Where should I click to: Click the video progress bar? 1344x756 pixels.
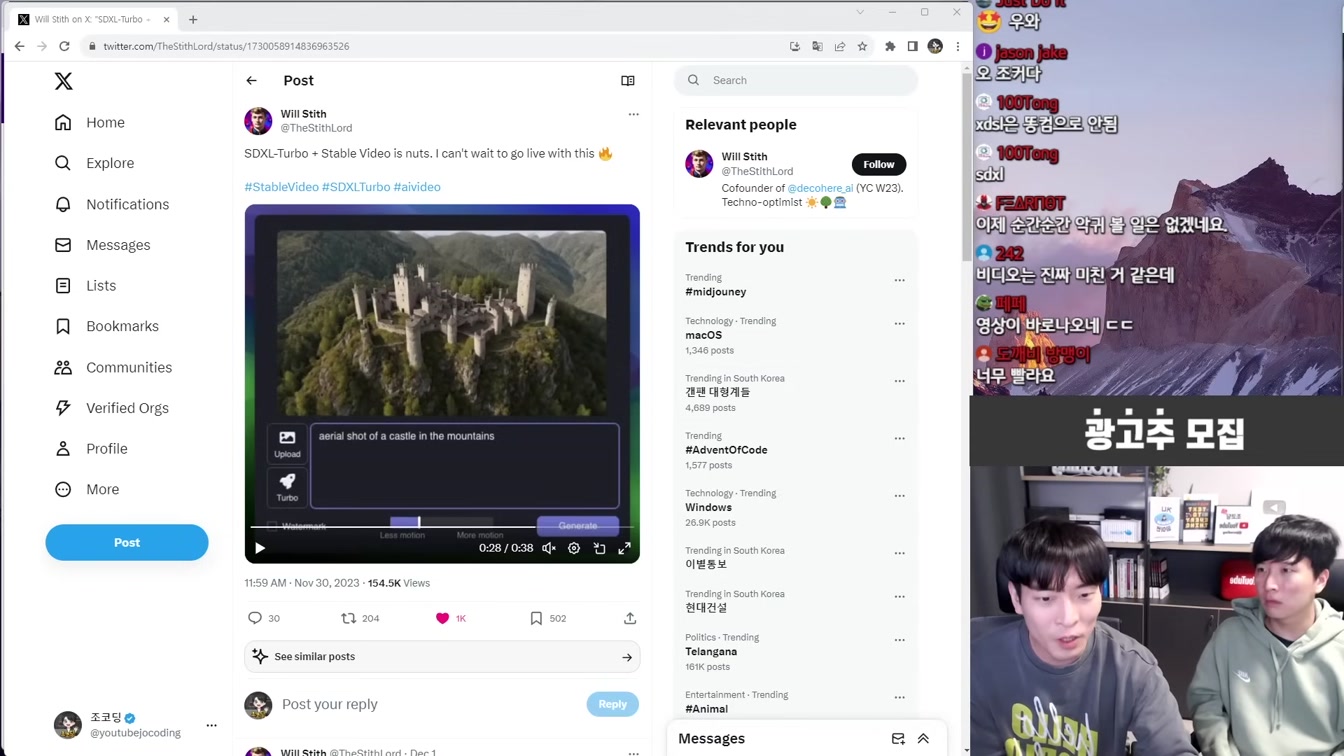point(442,526)
